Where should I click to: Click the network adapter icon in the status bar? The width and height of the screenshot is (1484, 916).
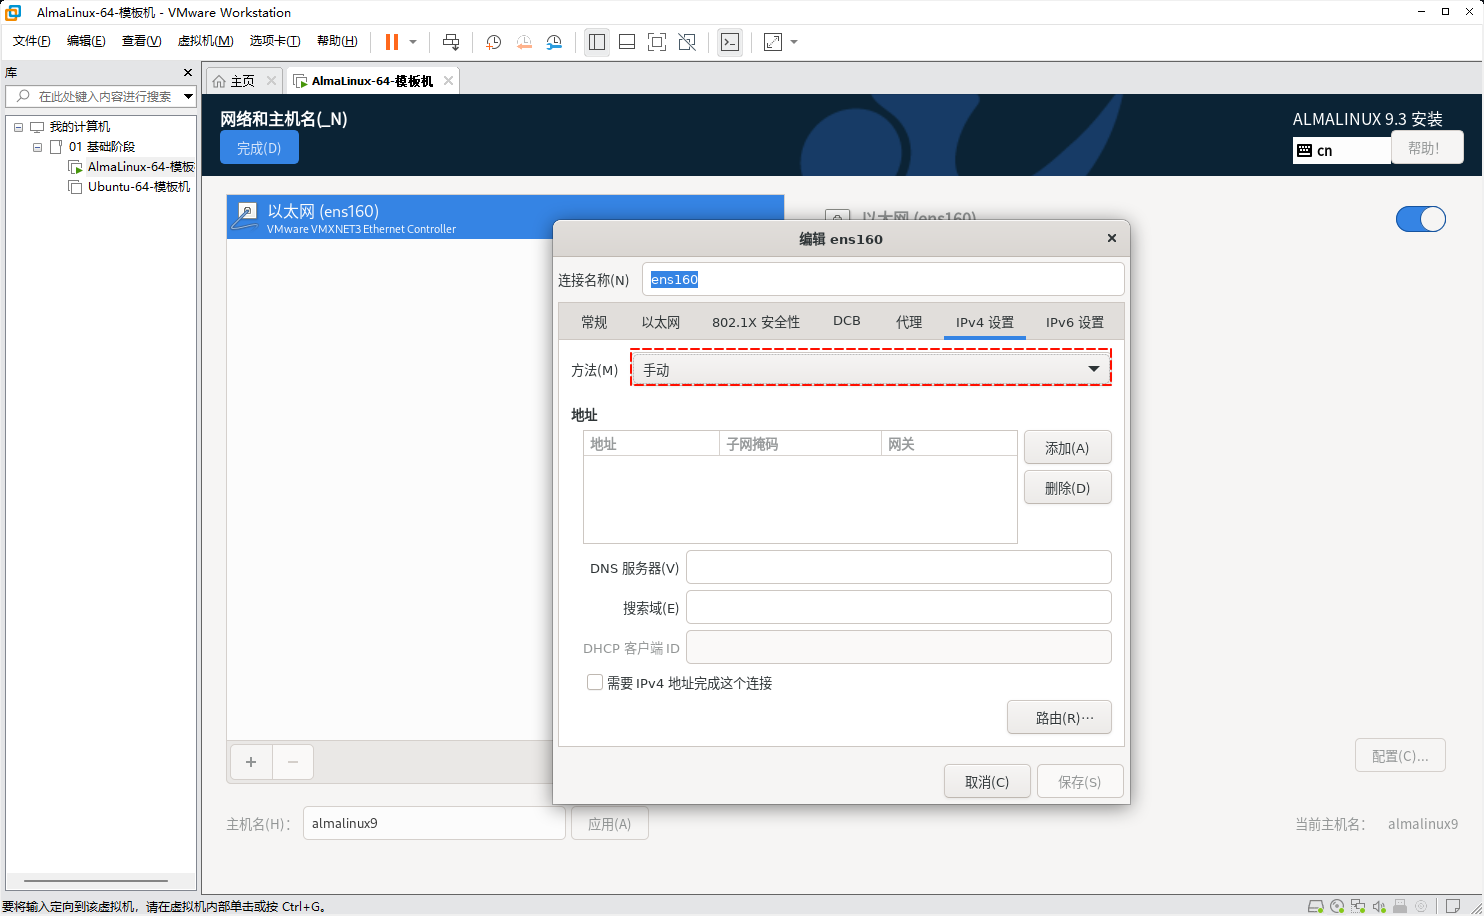(x=1358, y=907)
